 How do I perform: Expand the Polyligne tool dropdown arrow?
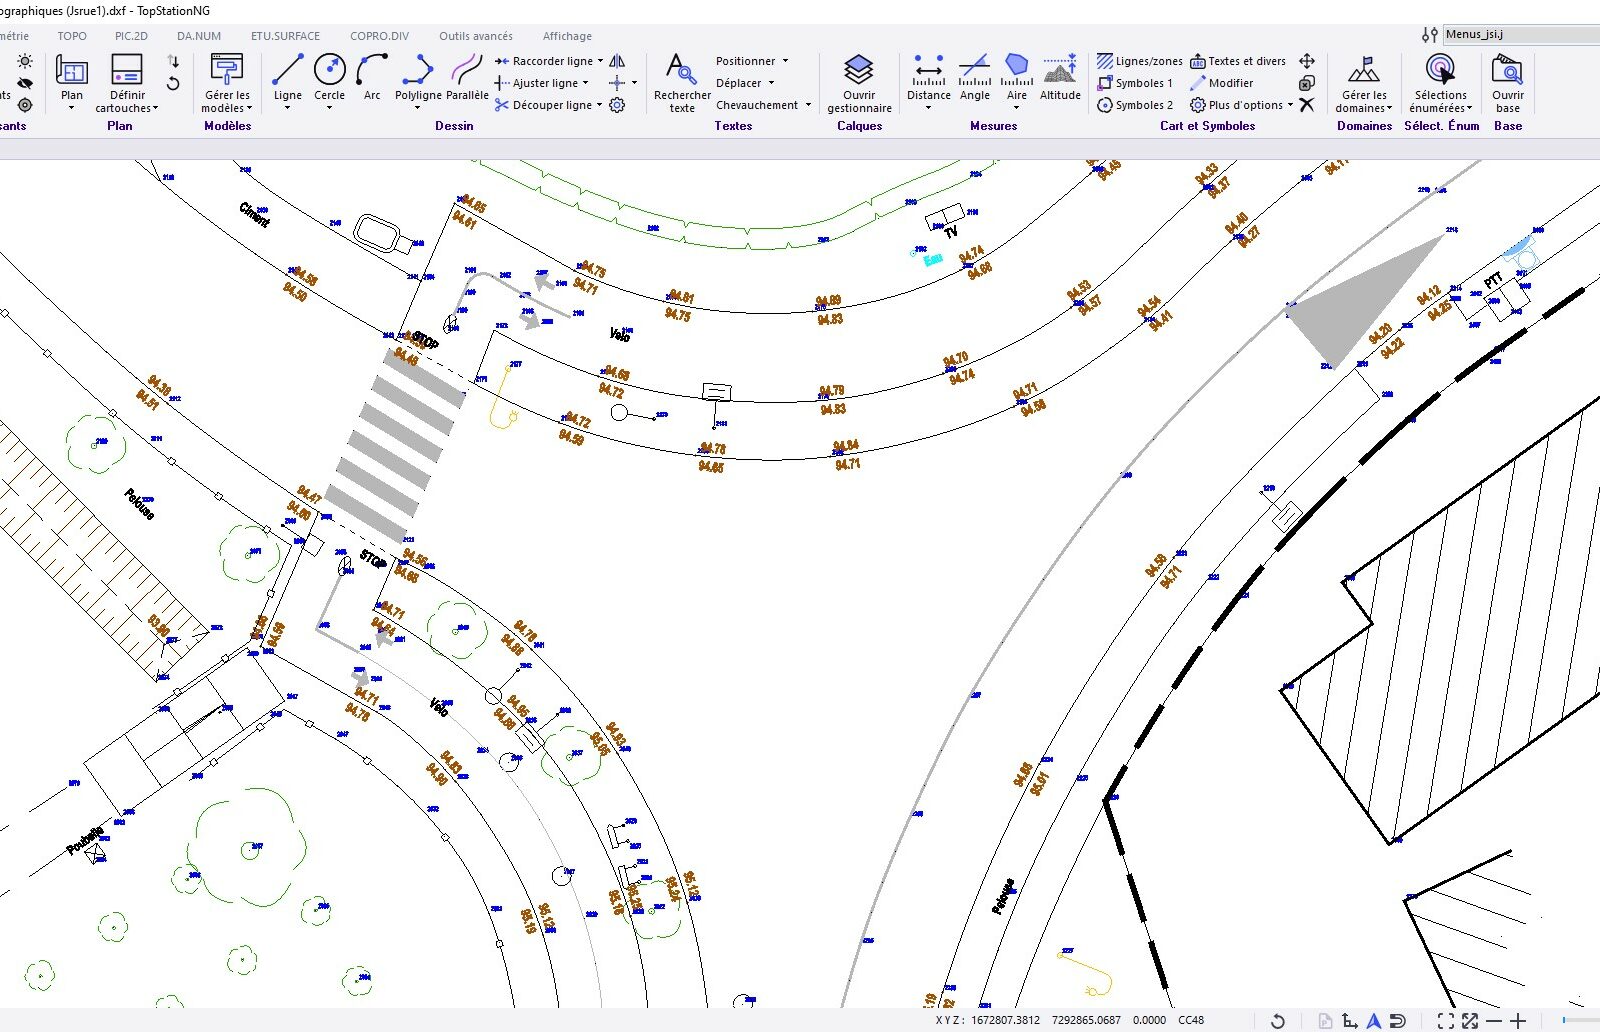(417, 108)
